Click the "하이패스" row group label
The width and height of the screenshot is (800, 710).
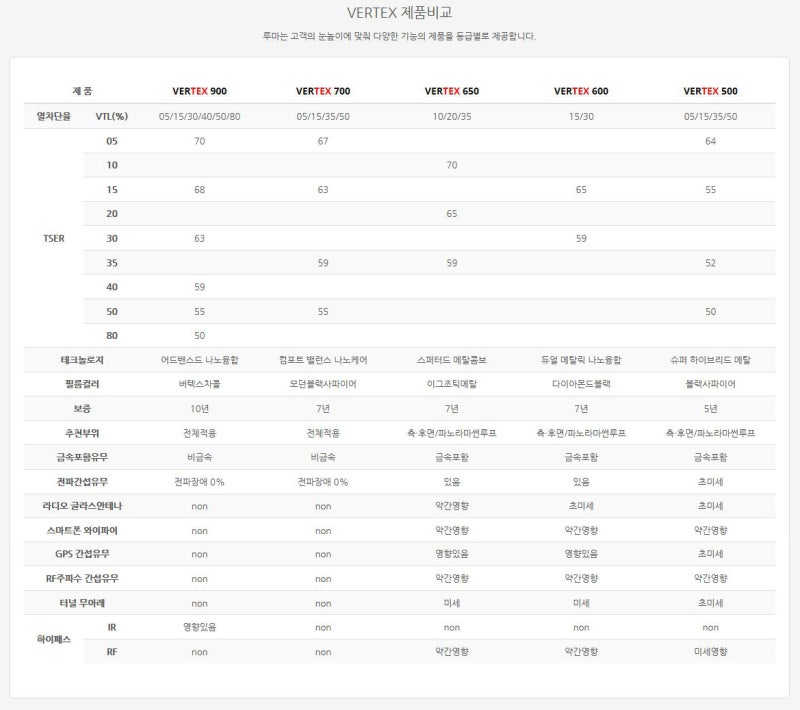pyautogui.click(x=54, y=639)
